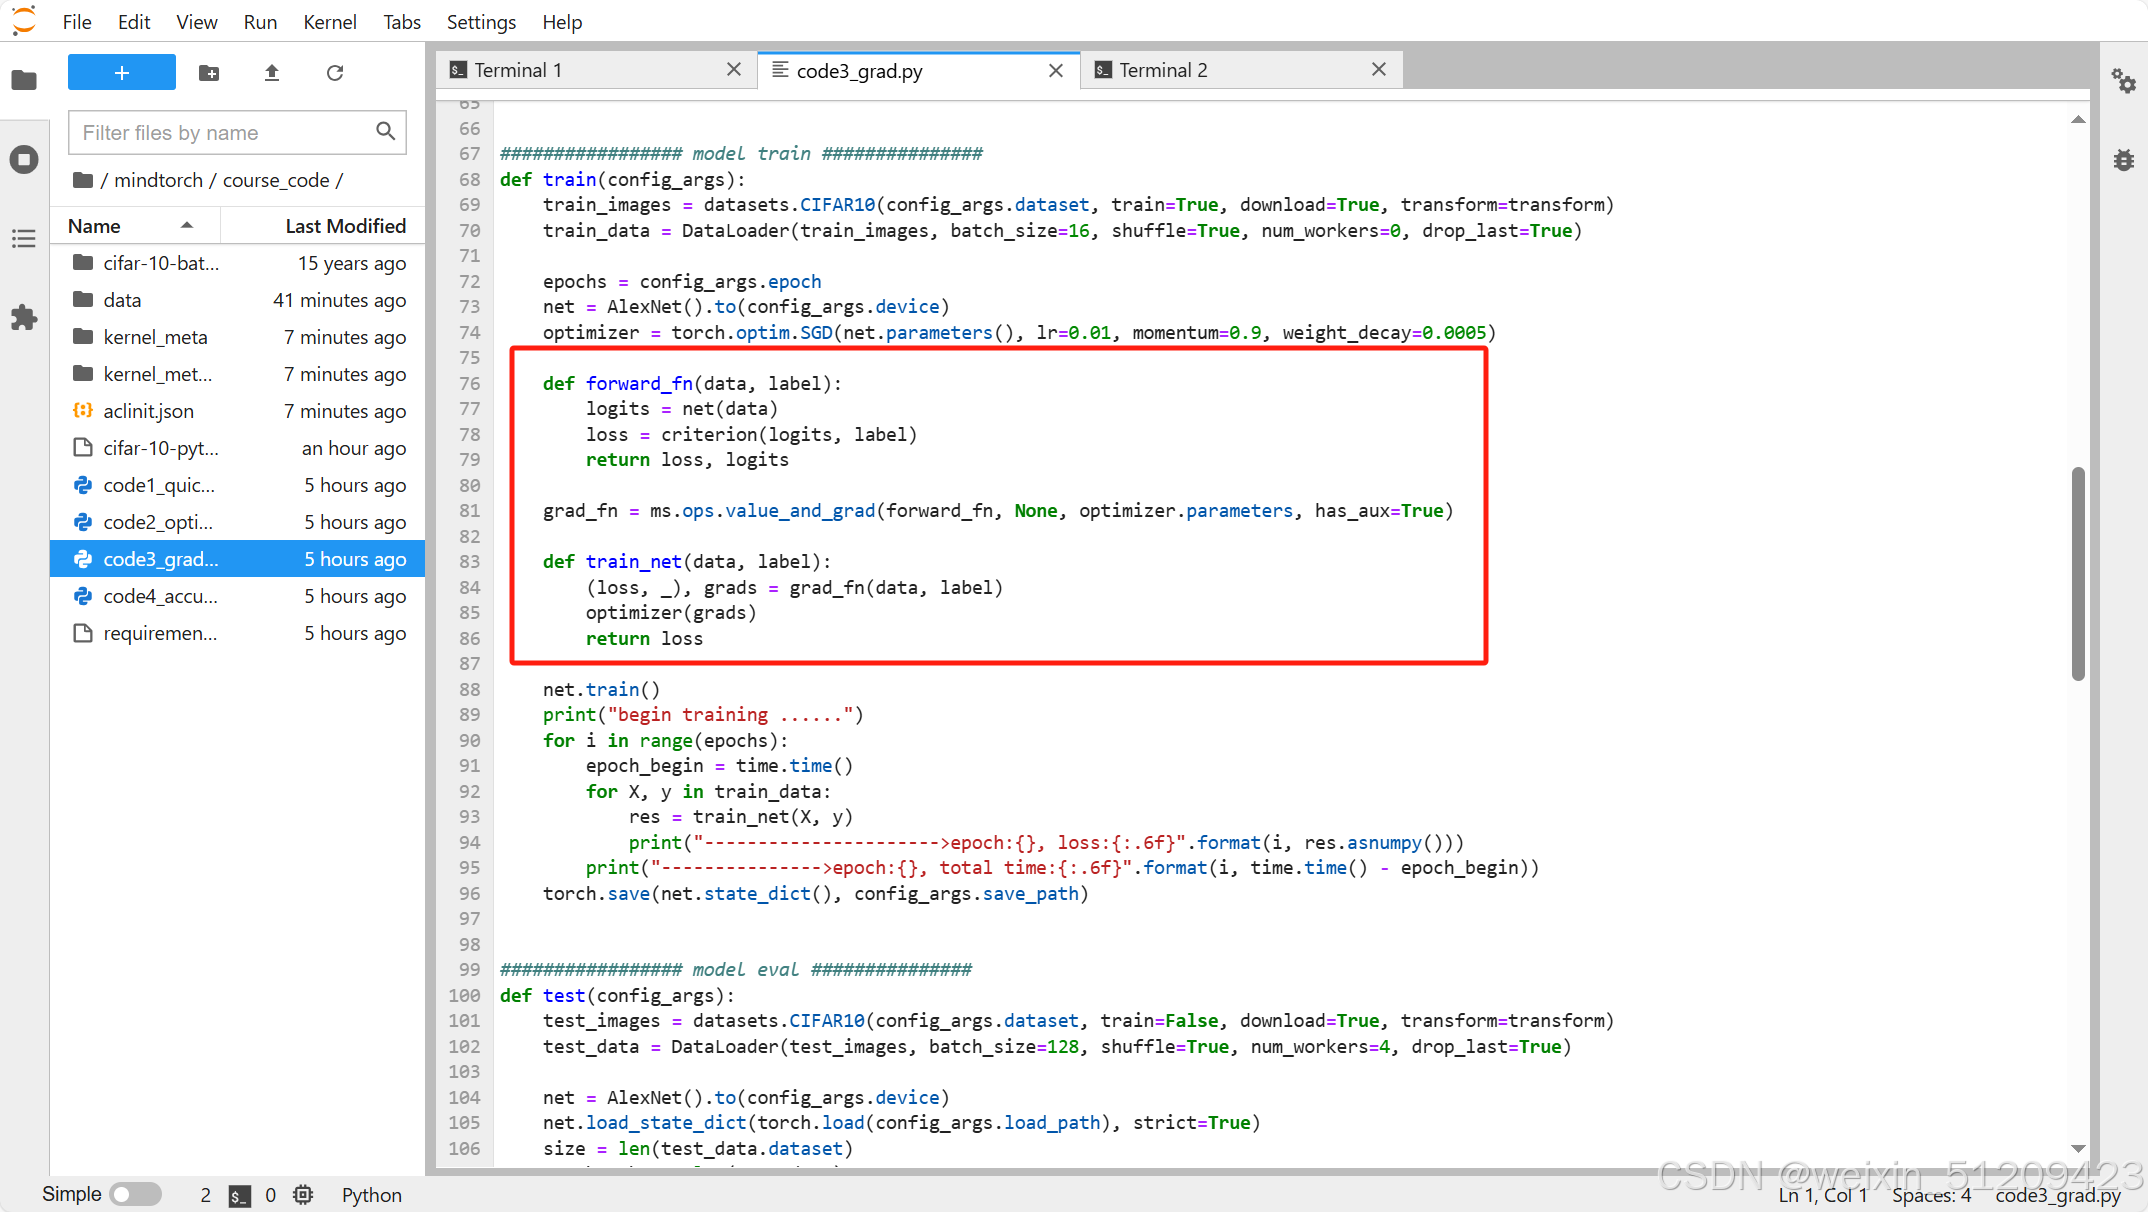Click the root folder breadcrumb icon
Viewport: 2148px width, 1212px height.
click(83, 180)
